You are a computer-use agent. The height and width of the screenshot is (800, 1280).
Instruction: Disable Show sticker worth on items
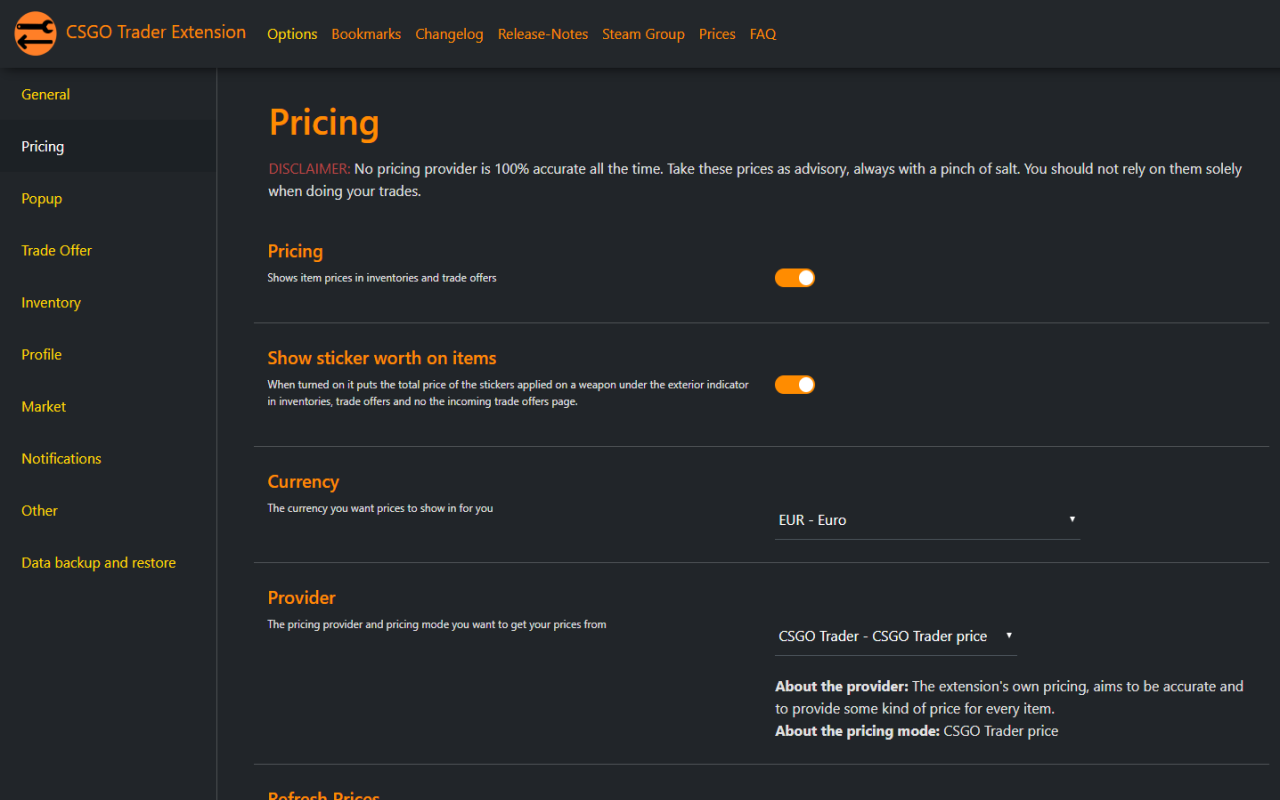tap(795, 385)
